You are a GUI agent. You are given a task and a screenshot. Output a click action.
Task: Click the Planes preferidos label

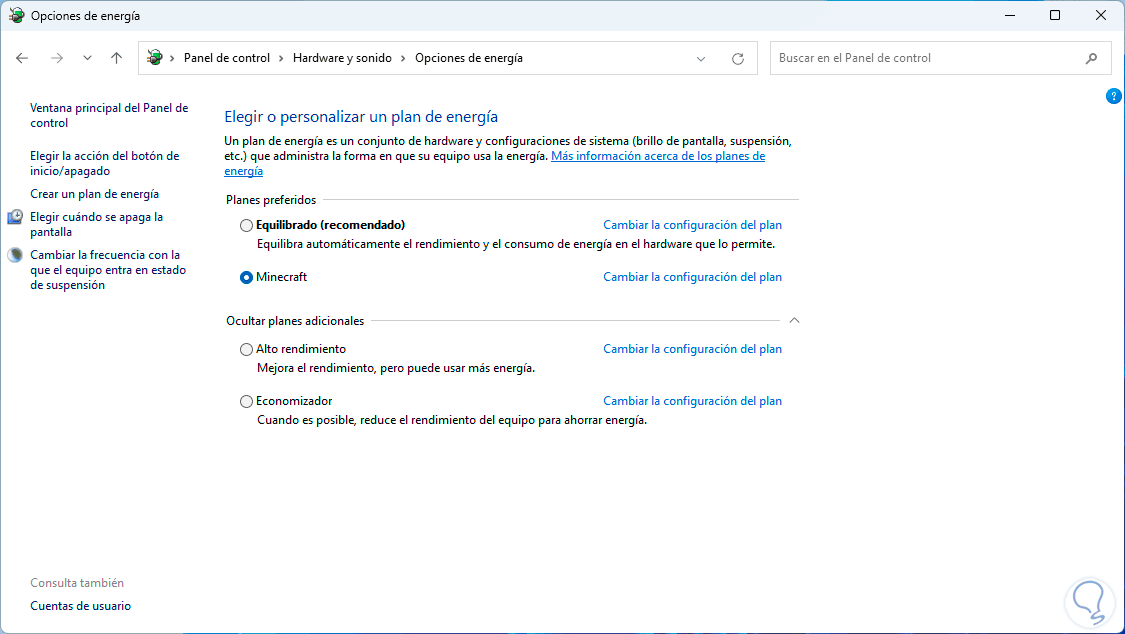pos(271,200)
